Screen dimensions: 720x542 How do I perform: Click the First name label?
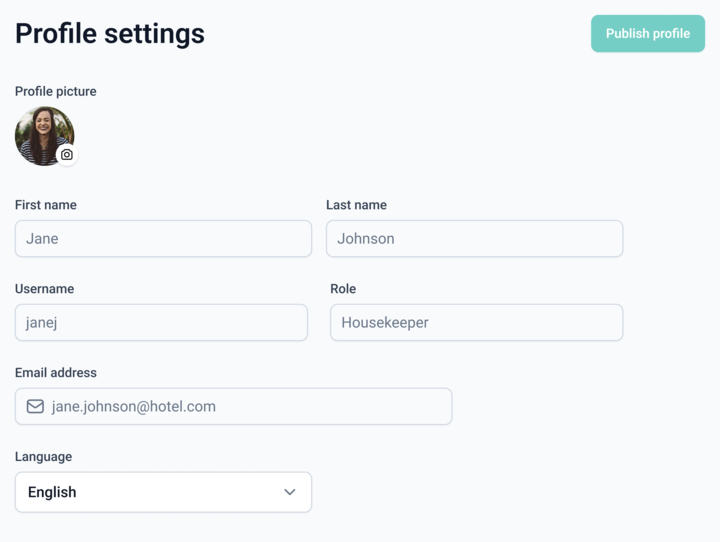pyautogui.click(x=46, y=205)
